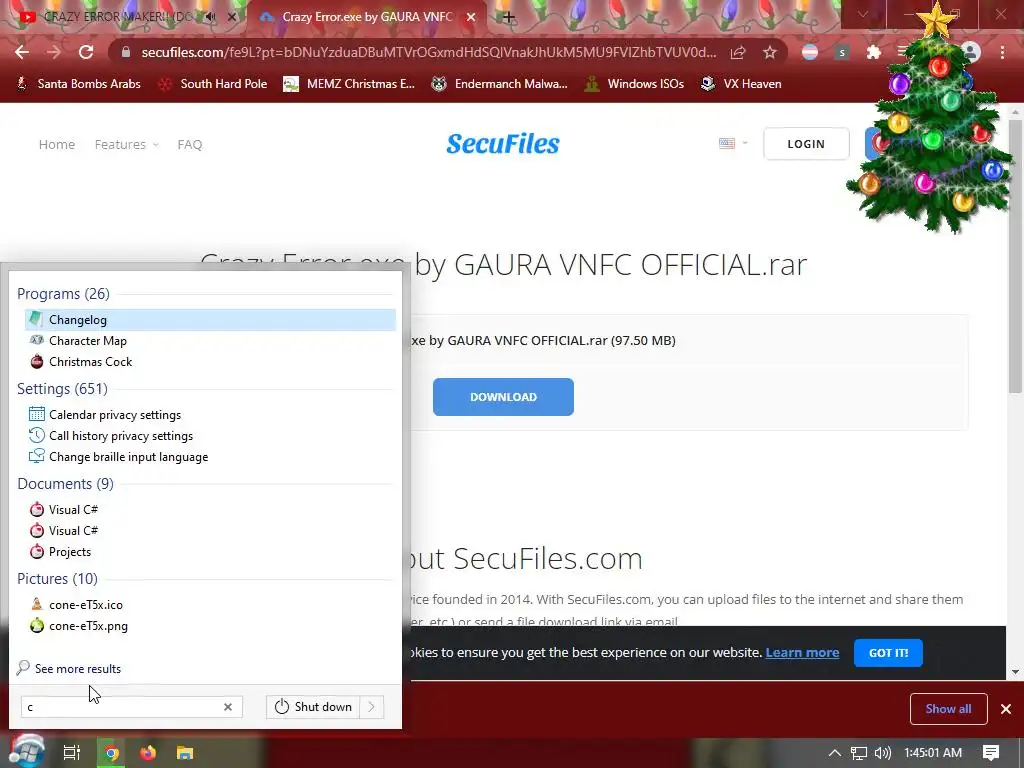1024x768 pixels.
Task: Expand the Features menu
Action: click(127, 144)
